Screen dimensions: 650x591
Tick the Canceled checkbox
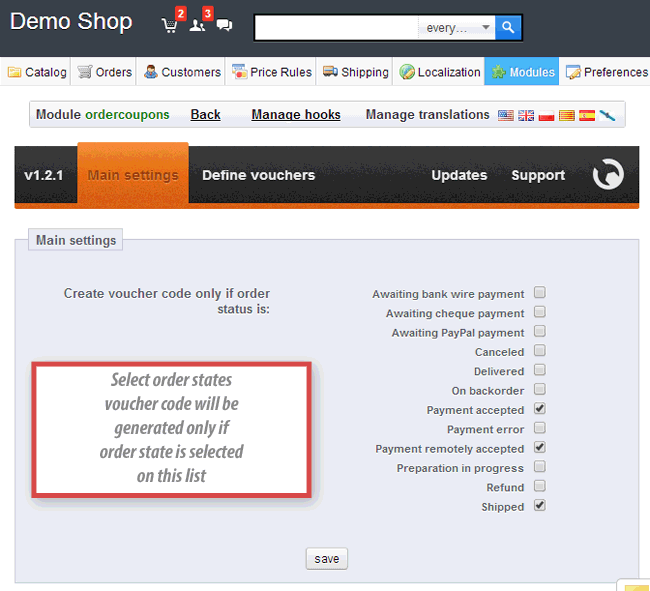pos(540,351)
